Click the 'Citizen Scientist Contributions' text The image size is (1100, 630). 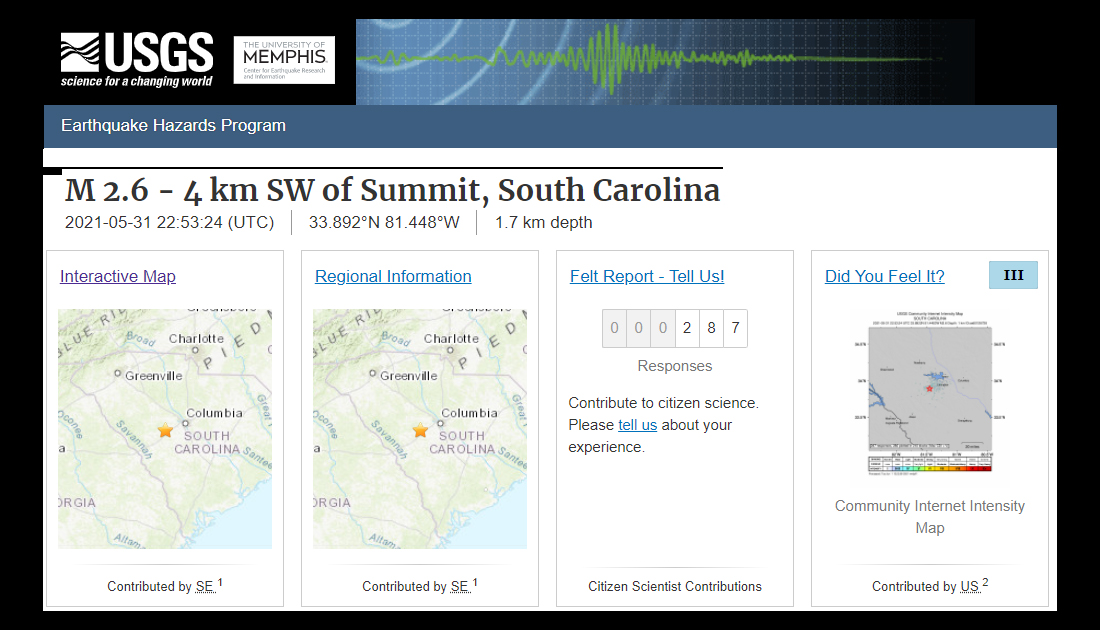[675, 587]
